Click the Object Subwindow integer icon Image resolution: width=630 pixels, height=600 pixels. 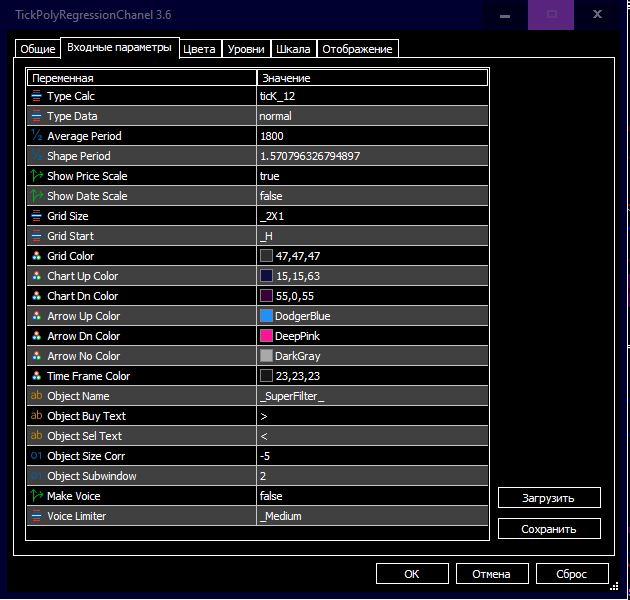click(37, 476)
